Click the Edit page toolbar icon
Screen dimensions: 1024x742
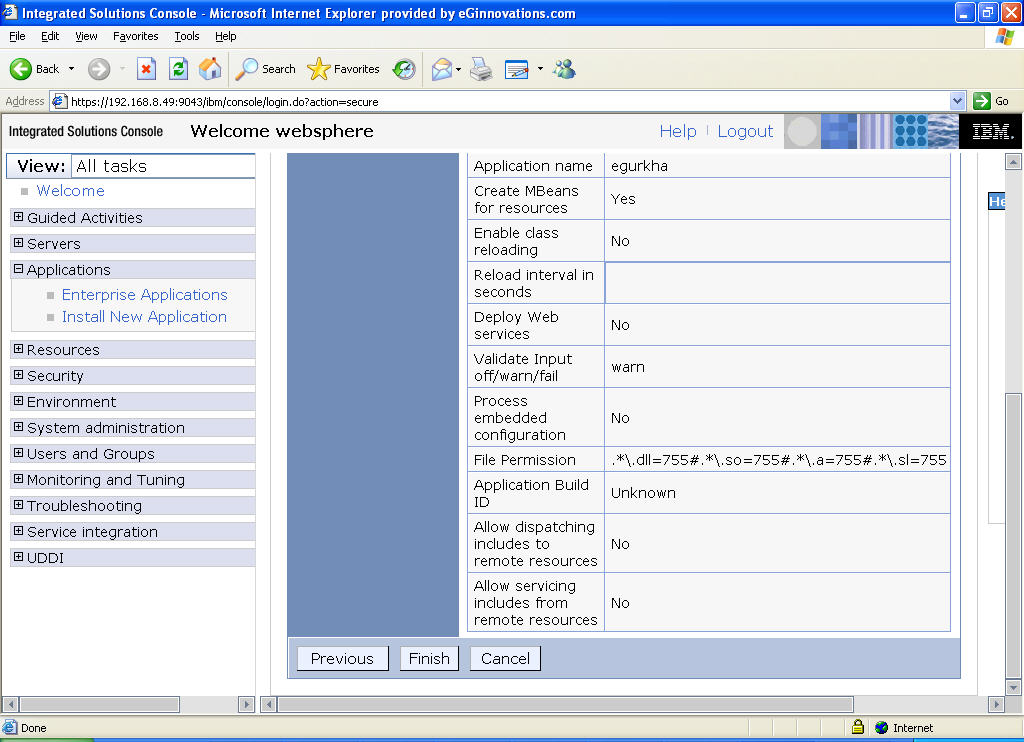click(517, 69)
